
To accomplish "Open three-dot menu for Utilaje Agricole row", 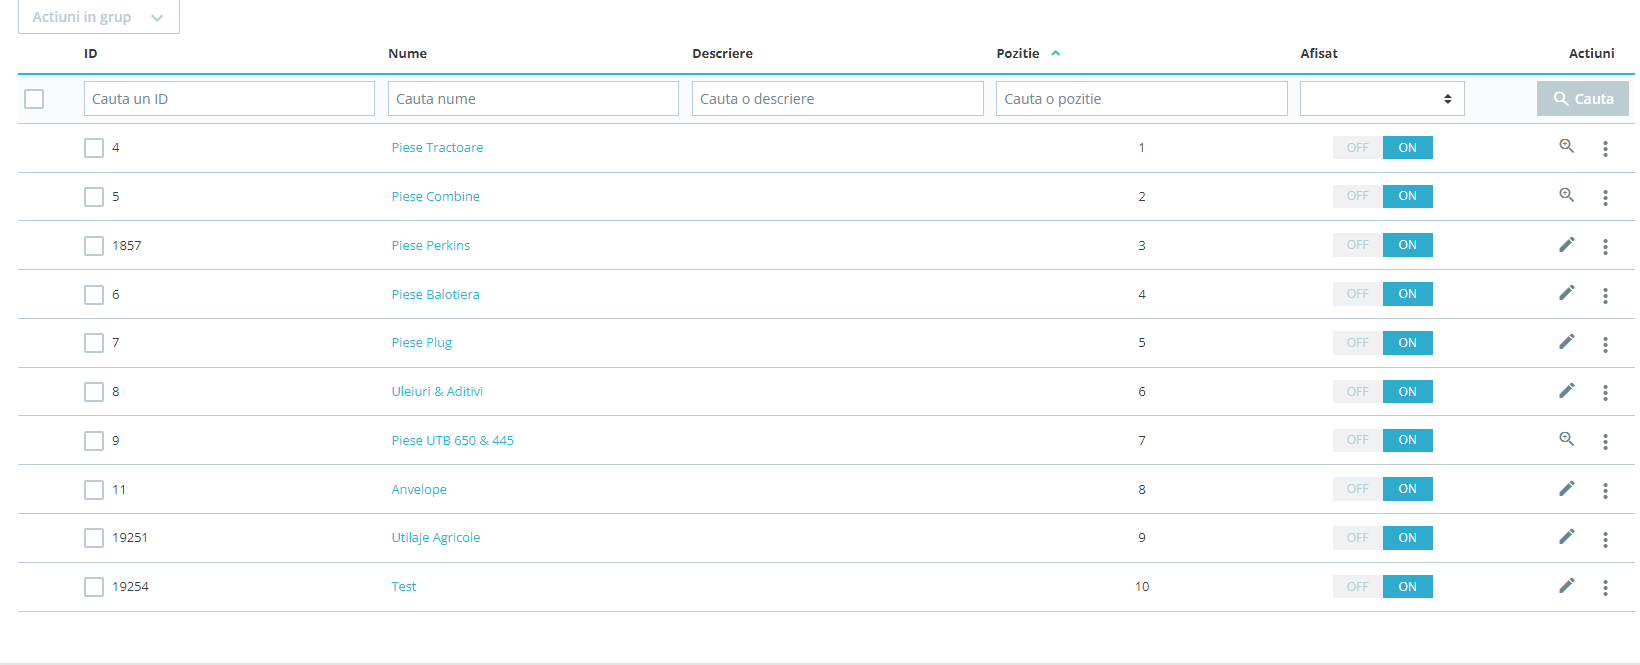I will click(x=1605, y=539).
